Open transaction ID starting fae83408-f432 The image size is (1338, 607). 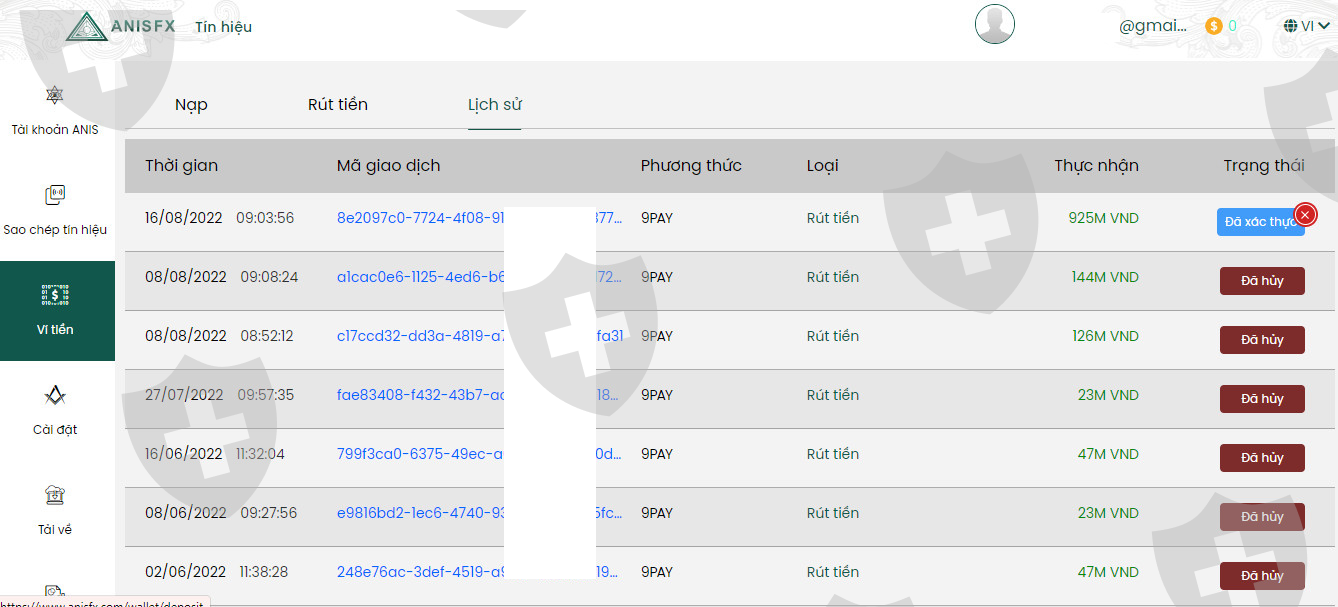480,395
